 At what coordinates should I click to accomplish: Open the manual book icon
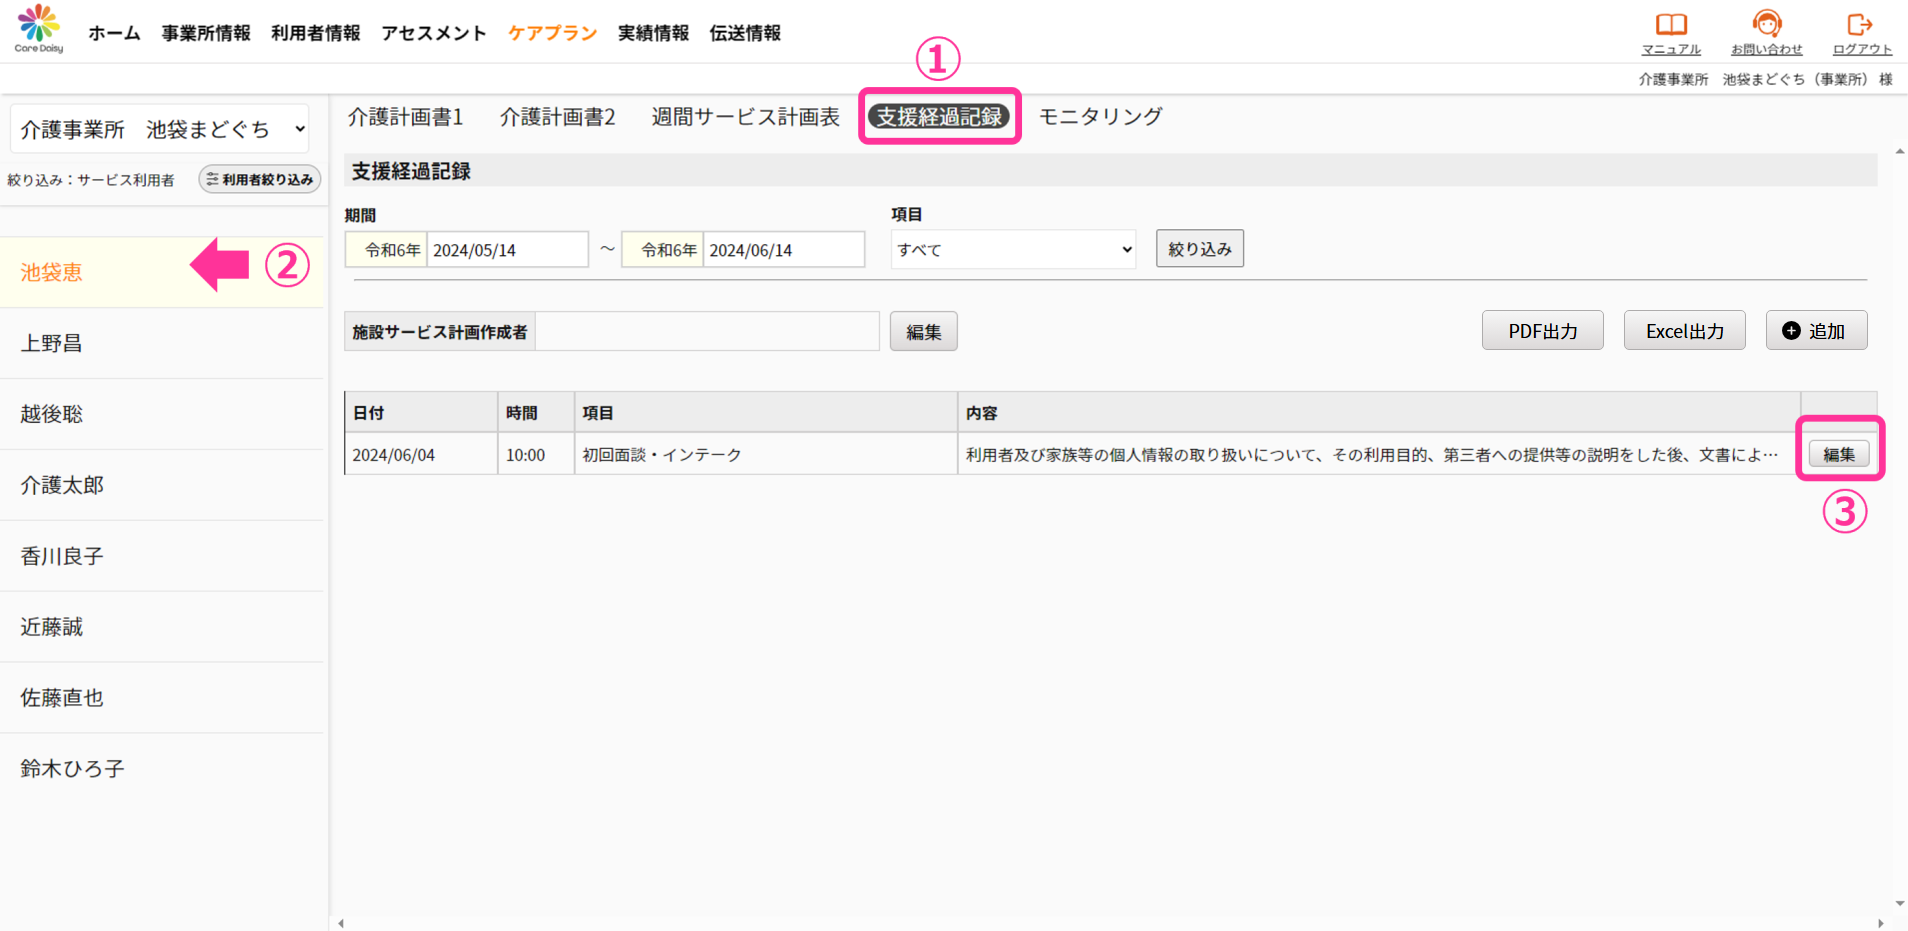(x=1671, y=24)
